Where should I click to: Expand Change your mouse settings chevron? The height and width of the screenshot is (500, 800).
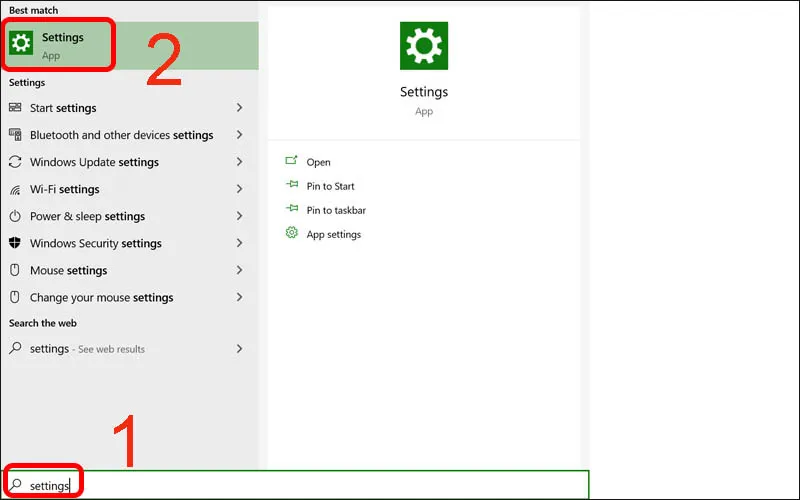(x=239, y=297)
